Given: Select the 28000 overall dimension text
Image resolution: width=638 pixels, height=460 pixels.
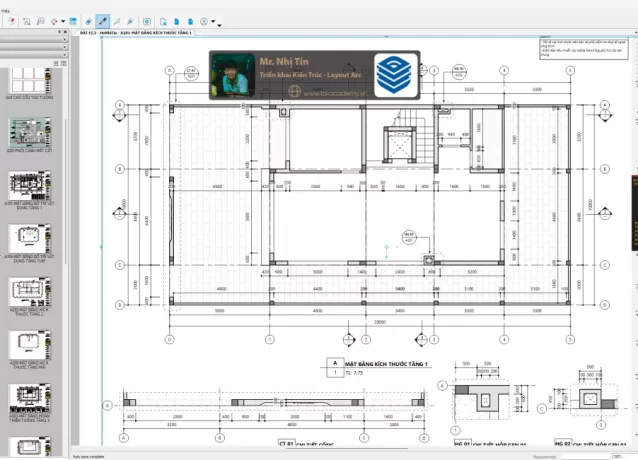Looking at the screenshot, I should tap(379, 322).
